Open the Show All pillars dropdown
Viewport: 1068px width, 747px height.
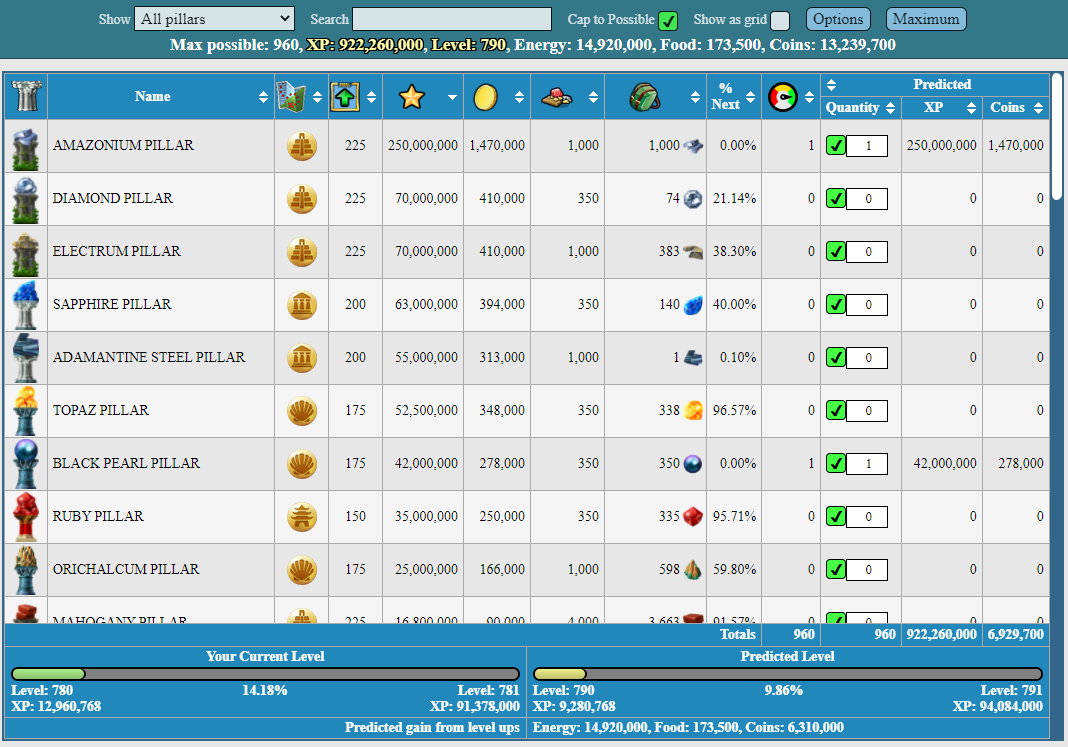click(215, 19)
